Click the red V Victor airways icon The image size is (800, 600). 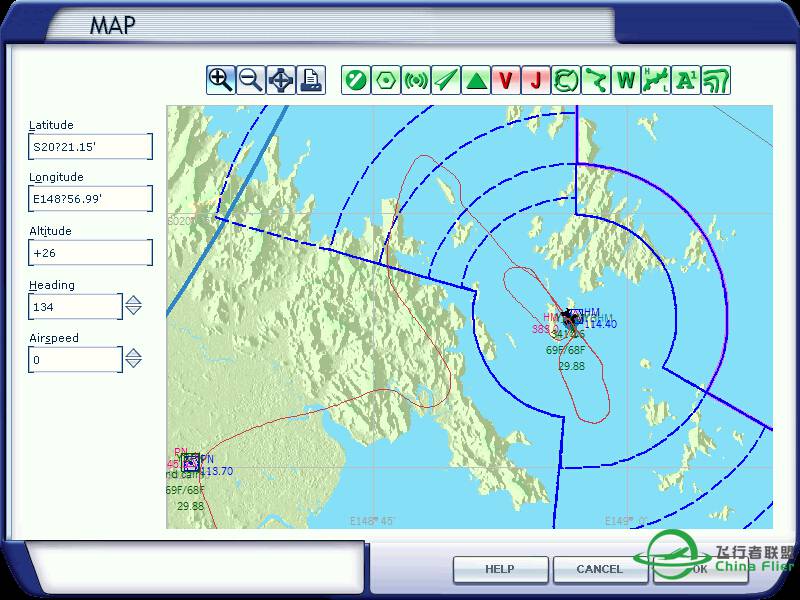[x=506, y=80]
